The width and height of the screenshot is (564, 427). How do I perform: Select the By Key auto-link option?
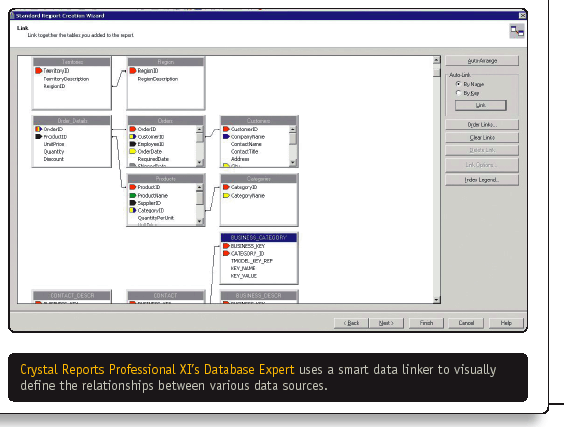pos(458,93)
